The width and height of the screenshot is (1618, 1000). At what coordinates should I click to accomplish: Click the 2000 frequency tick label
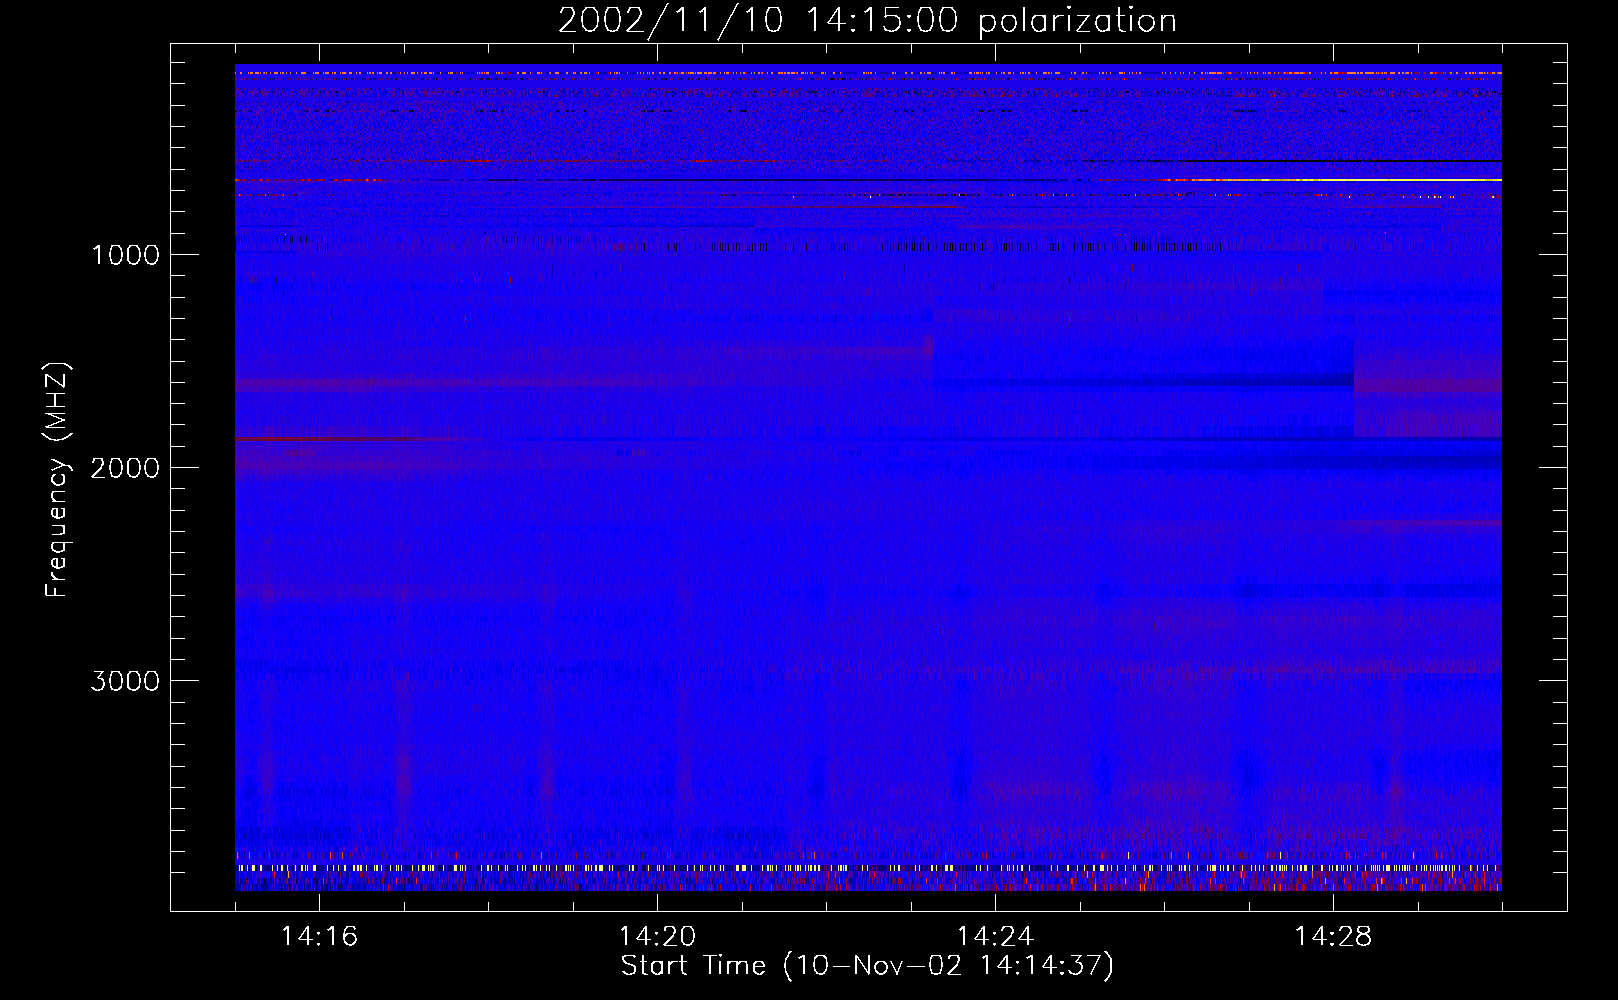(125, 468)
